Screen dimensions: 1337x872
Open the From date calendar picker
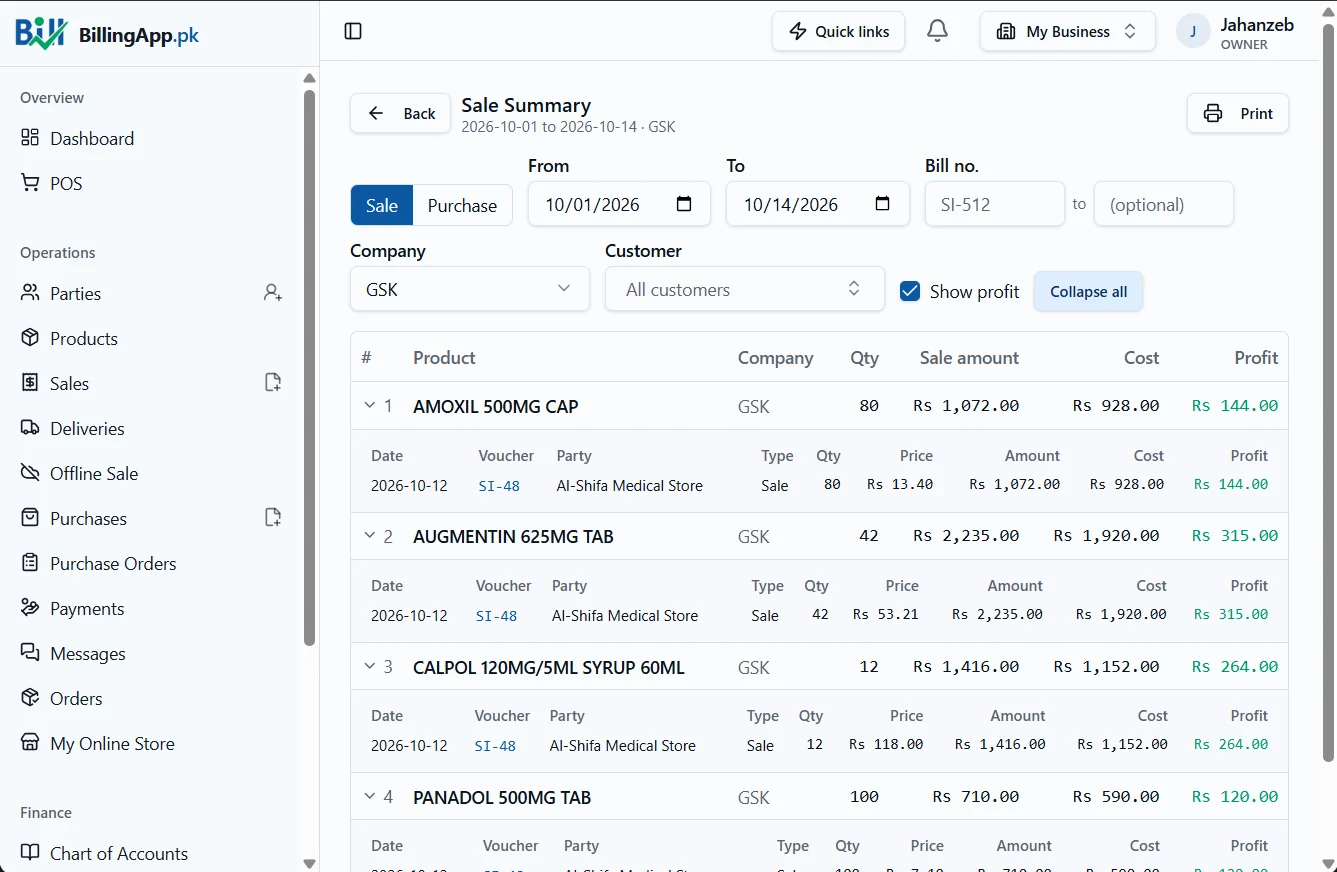coord(684,204)
